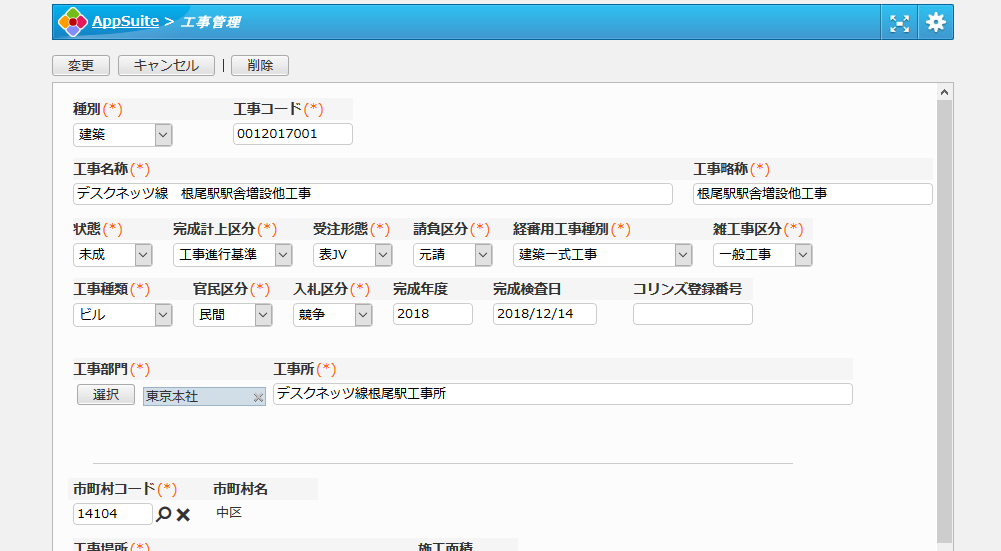Screen dimensions: 1001x551
Task: Open the AppSuite breadcrumb link
Action: (124, 21)
